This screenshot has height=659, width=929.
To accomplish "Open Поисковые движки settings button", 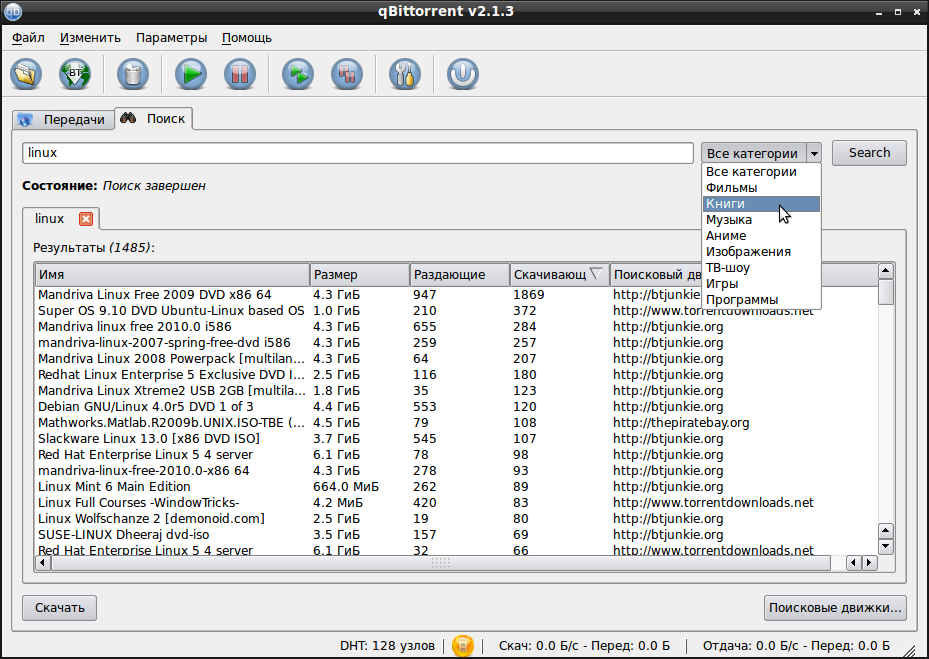I will coord(835,608).
